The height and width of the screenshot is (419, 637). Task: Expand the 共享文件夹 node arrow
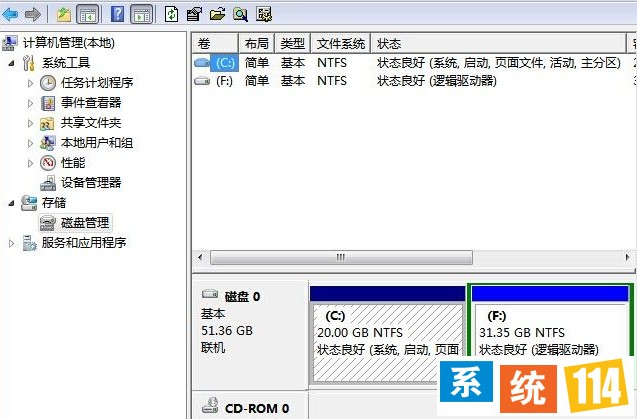[30, 123]
